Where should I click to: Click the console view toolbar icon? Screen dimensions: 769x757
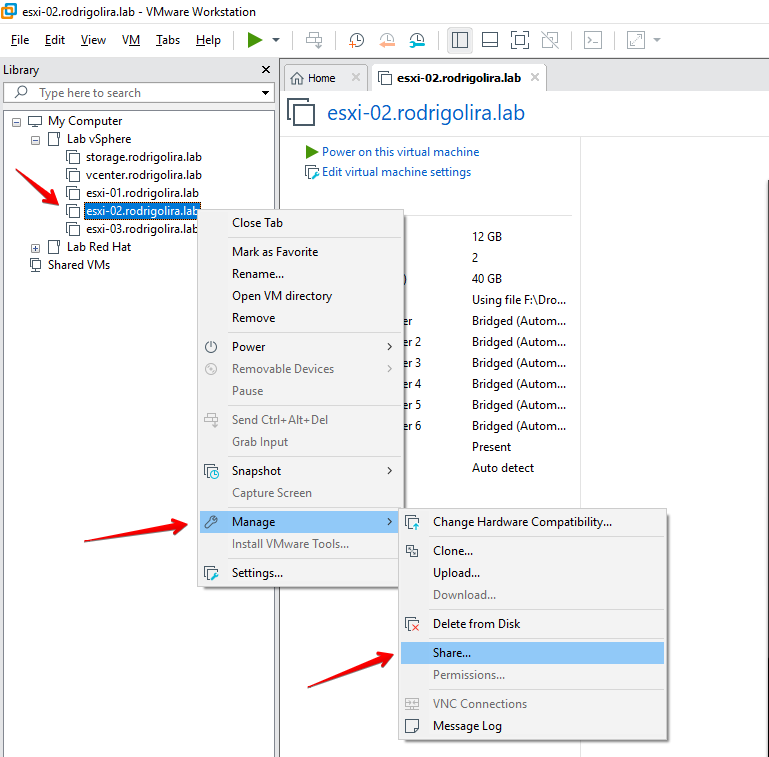point(593,40)
